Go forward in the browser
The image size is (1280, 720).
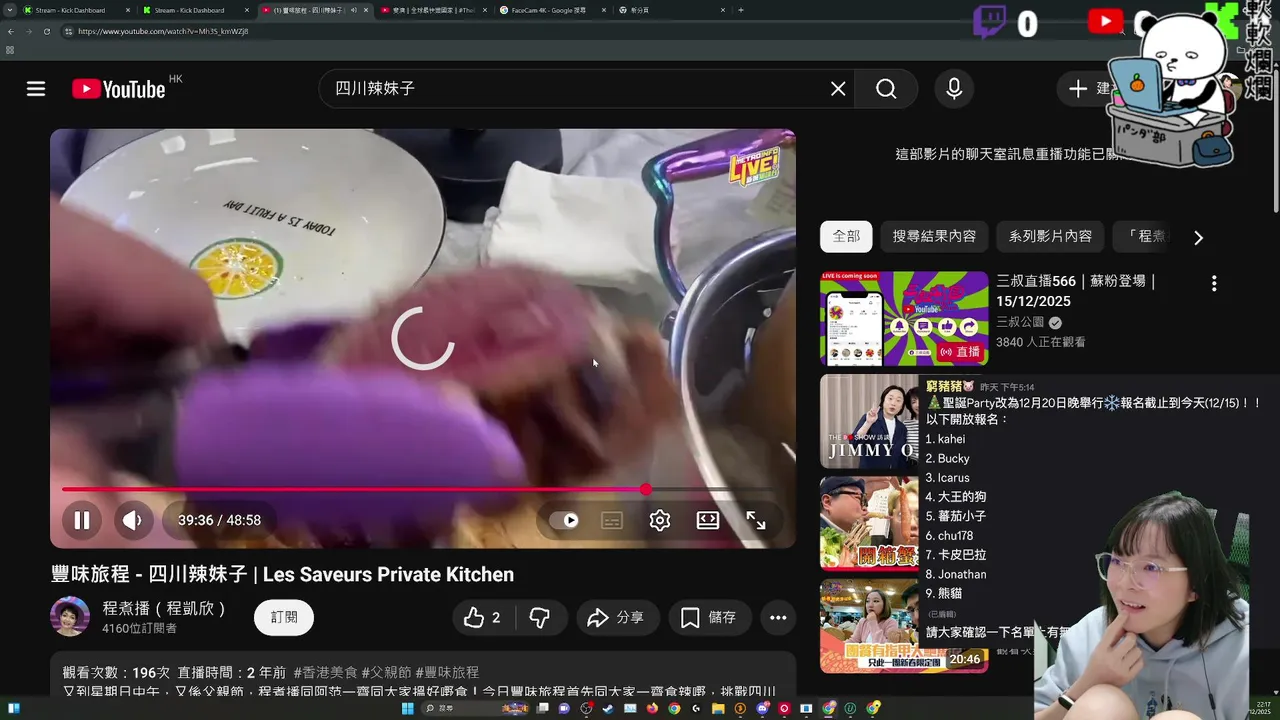click(x=28, y=31)
